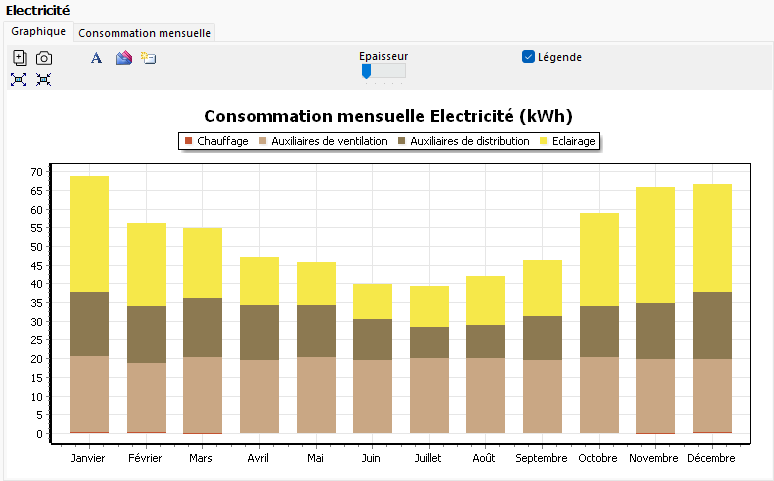Image resolution: width=774 pixels, height=481 pixels.
Task: Click the Juin axis label
Action: 371,458
